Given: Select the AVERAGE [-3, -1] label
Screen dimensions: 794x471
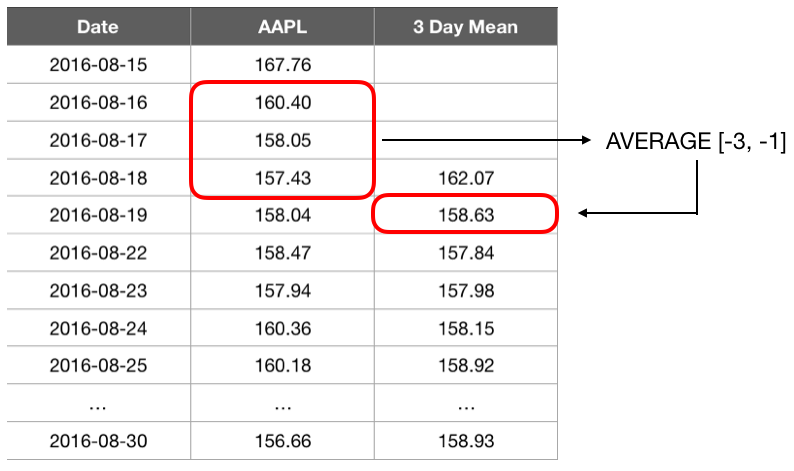Looking at the screenshot, I should [696, 142].
